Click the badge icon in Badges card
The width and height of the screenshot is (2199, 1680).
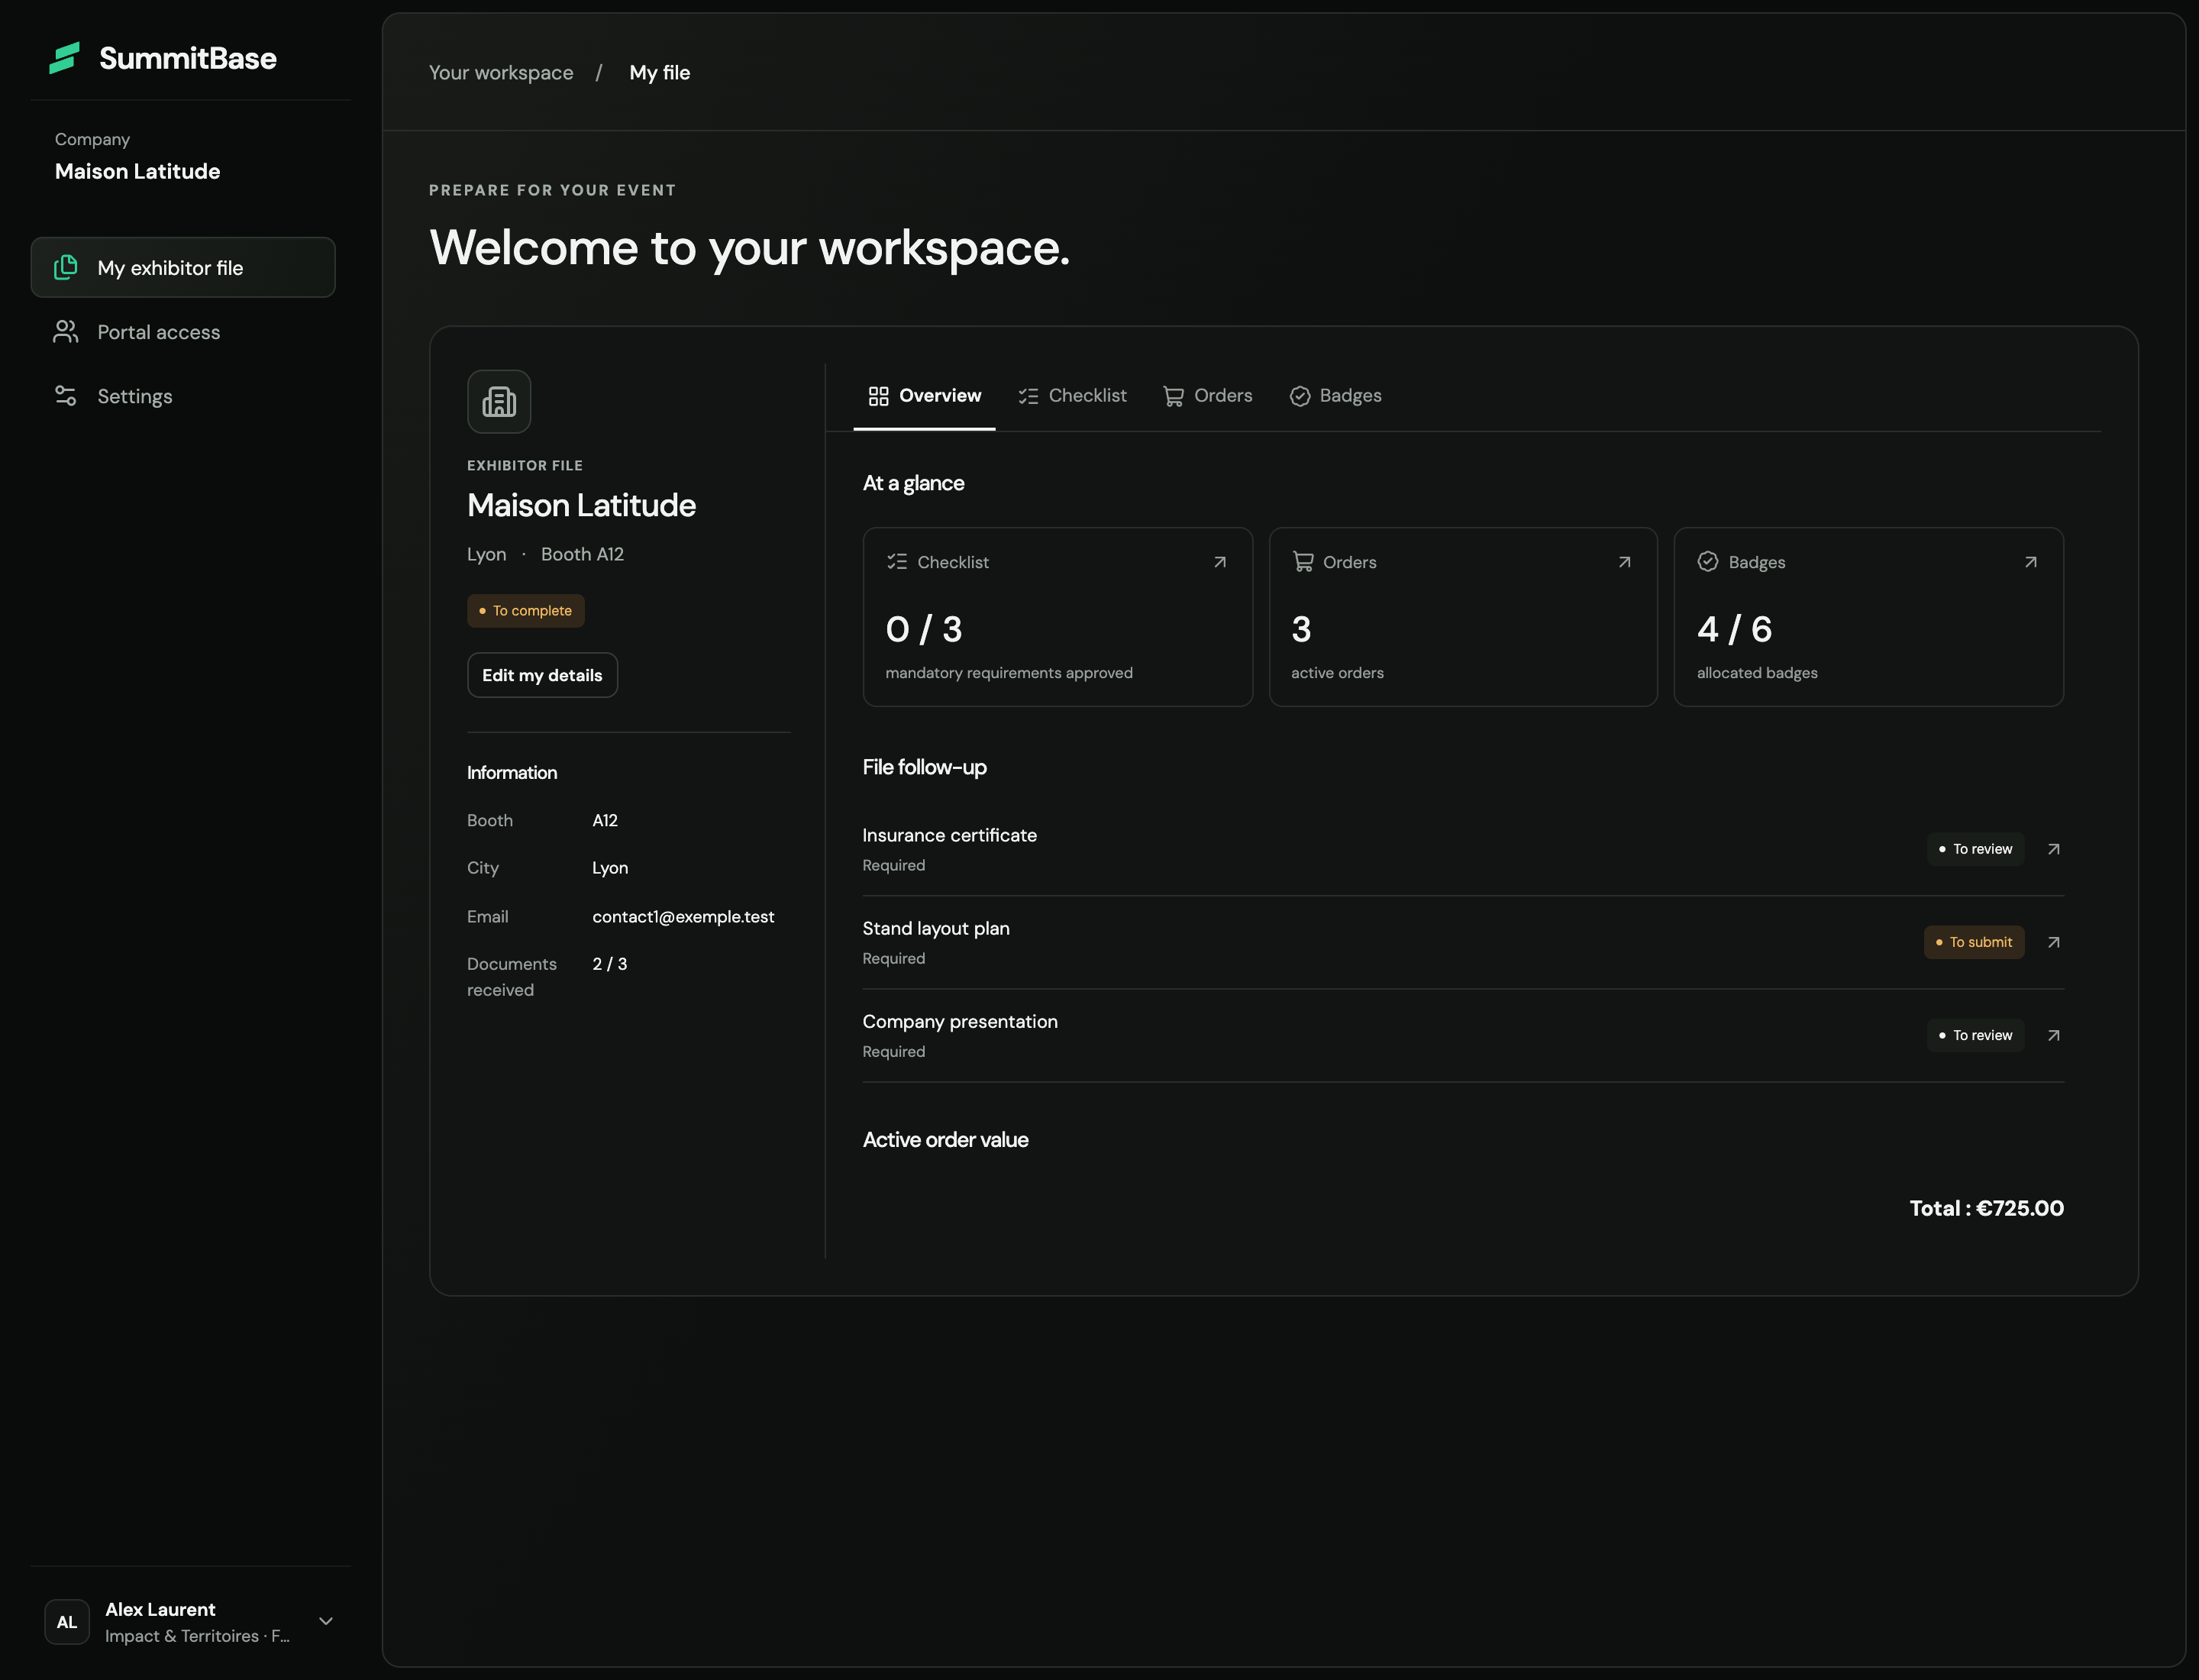pos(1708,562)
